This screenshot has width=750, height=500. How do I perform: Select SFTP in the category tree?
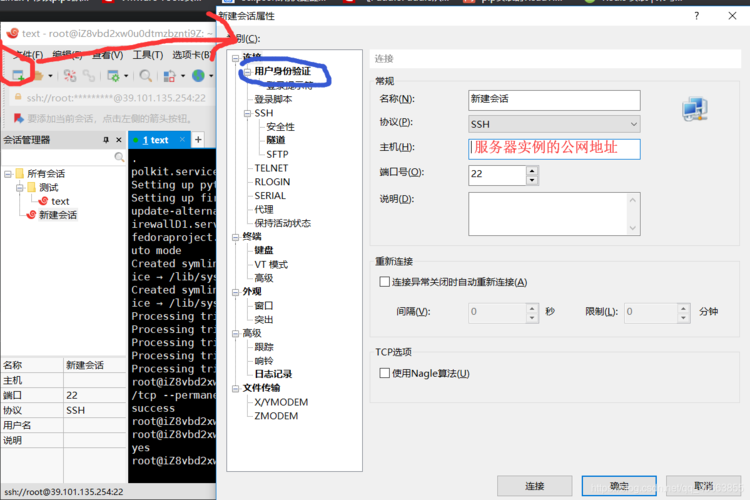[277, 154]
